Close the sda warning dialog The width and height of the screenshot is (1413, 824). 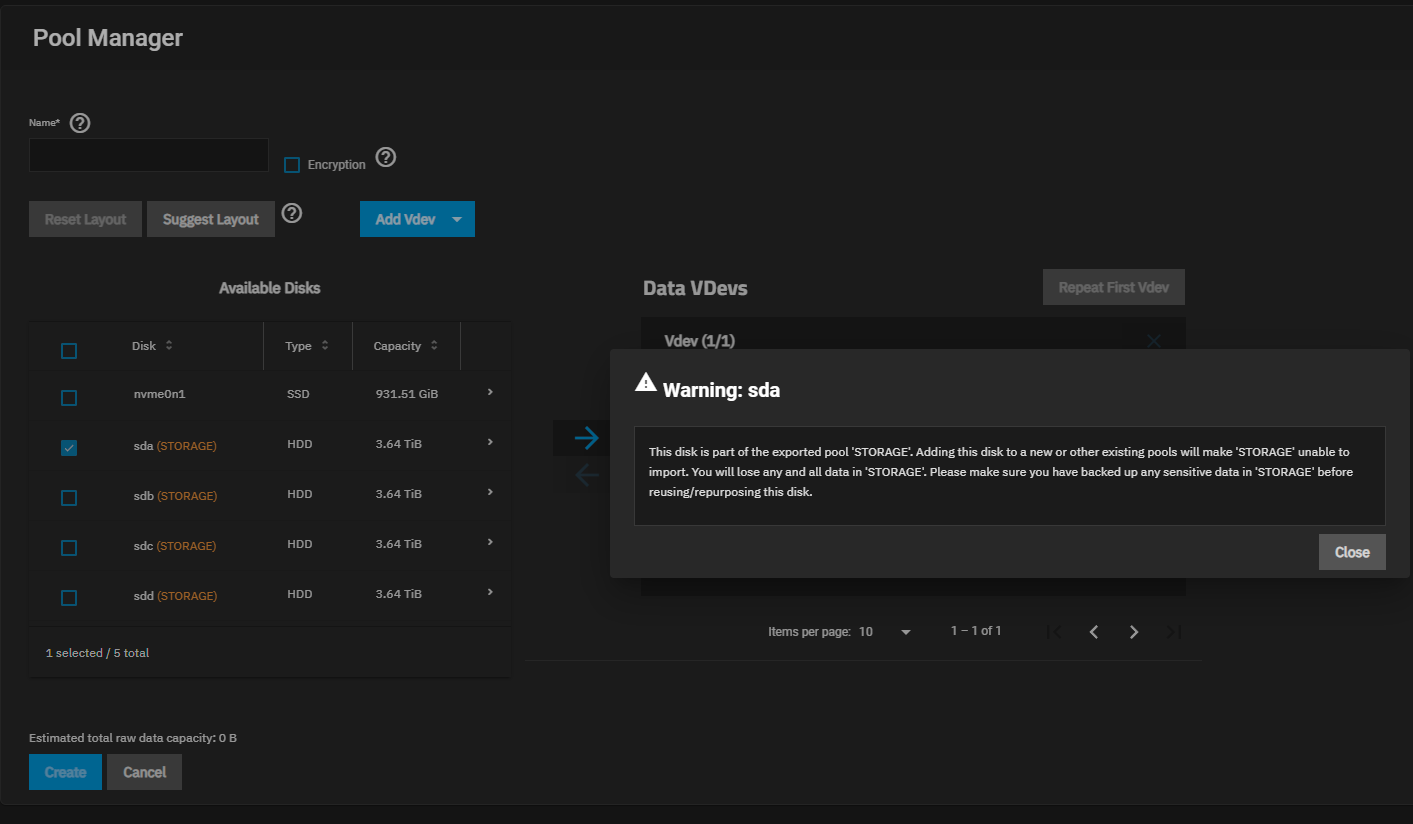pos(1352,552)
